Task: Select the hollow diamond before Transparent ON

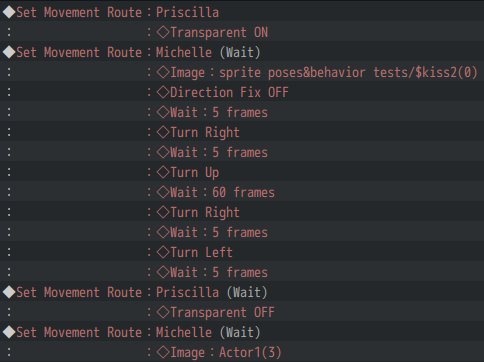Action: pyautogui.click(x=163, y=32)
